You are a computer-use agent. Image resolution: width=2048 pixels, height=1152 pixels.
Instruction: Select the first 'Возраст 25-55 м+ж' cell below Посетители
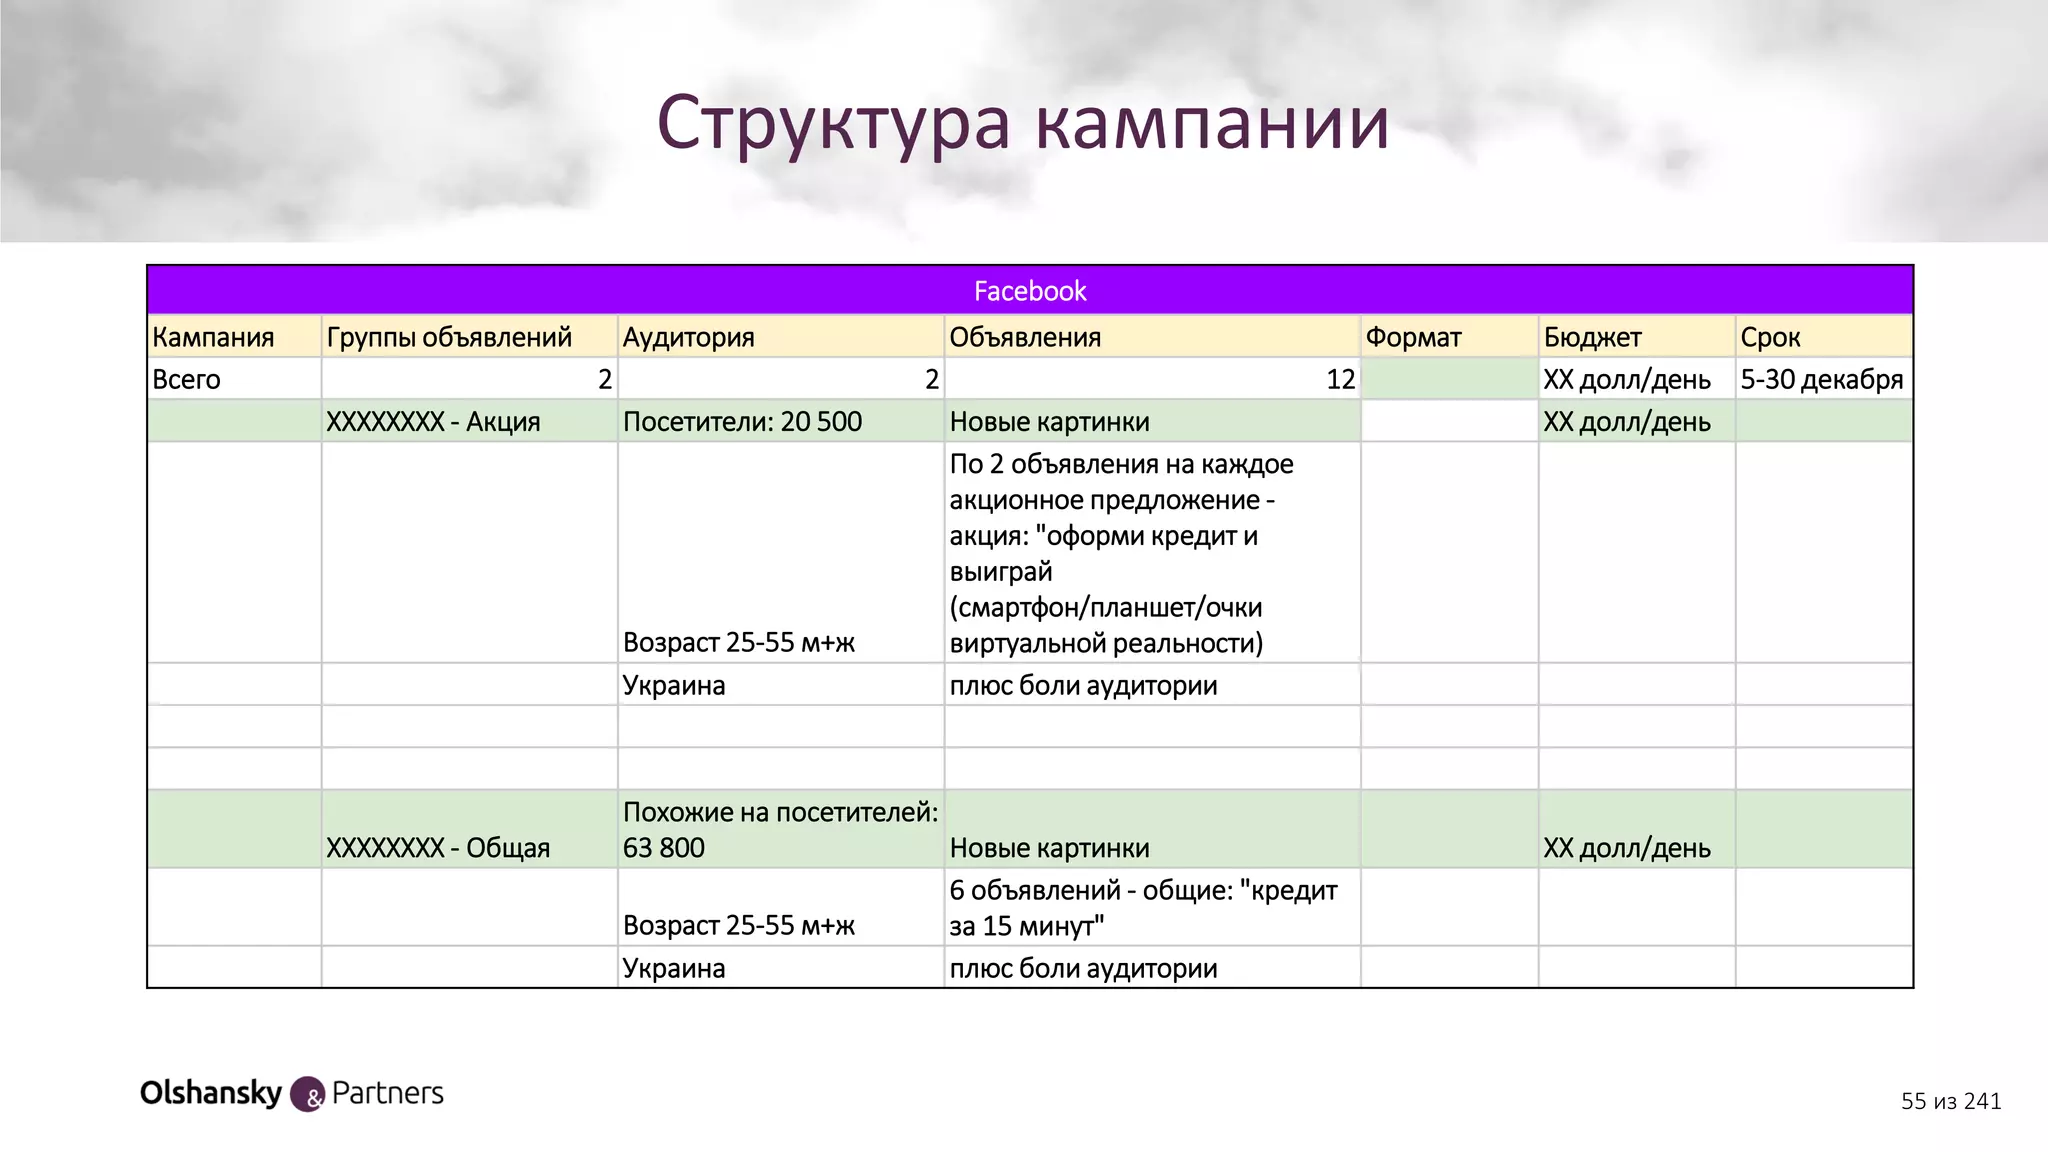coord(781,552)
